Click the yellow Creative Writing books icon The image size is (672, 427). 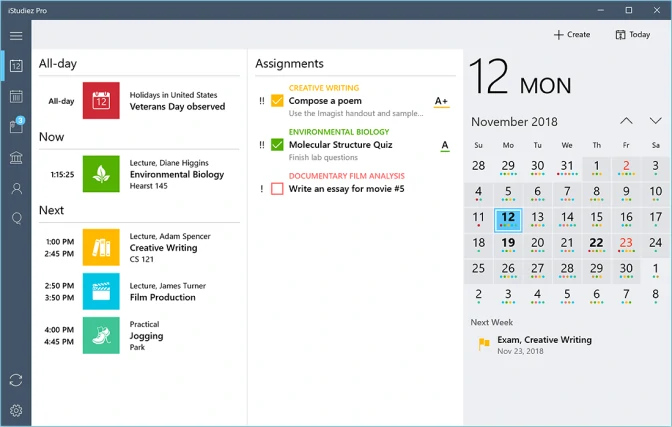coord(101,247)
